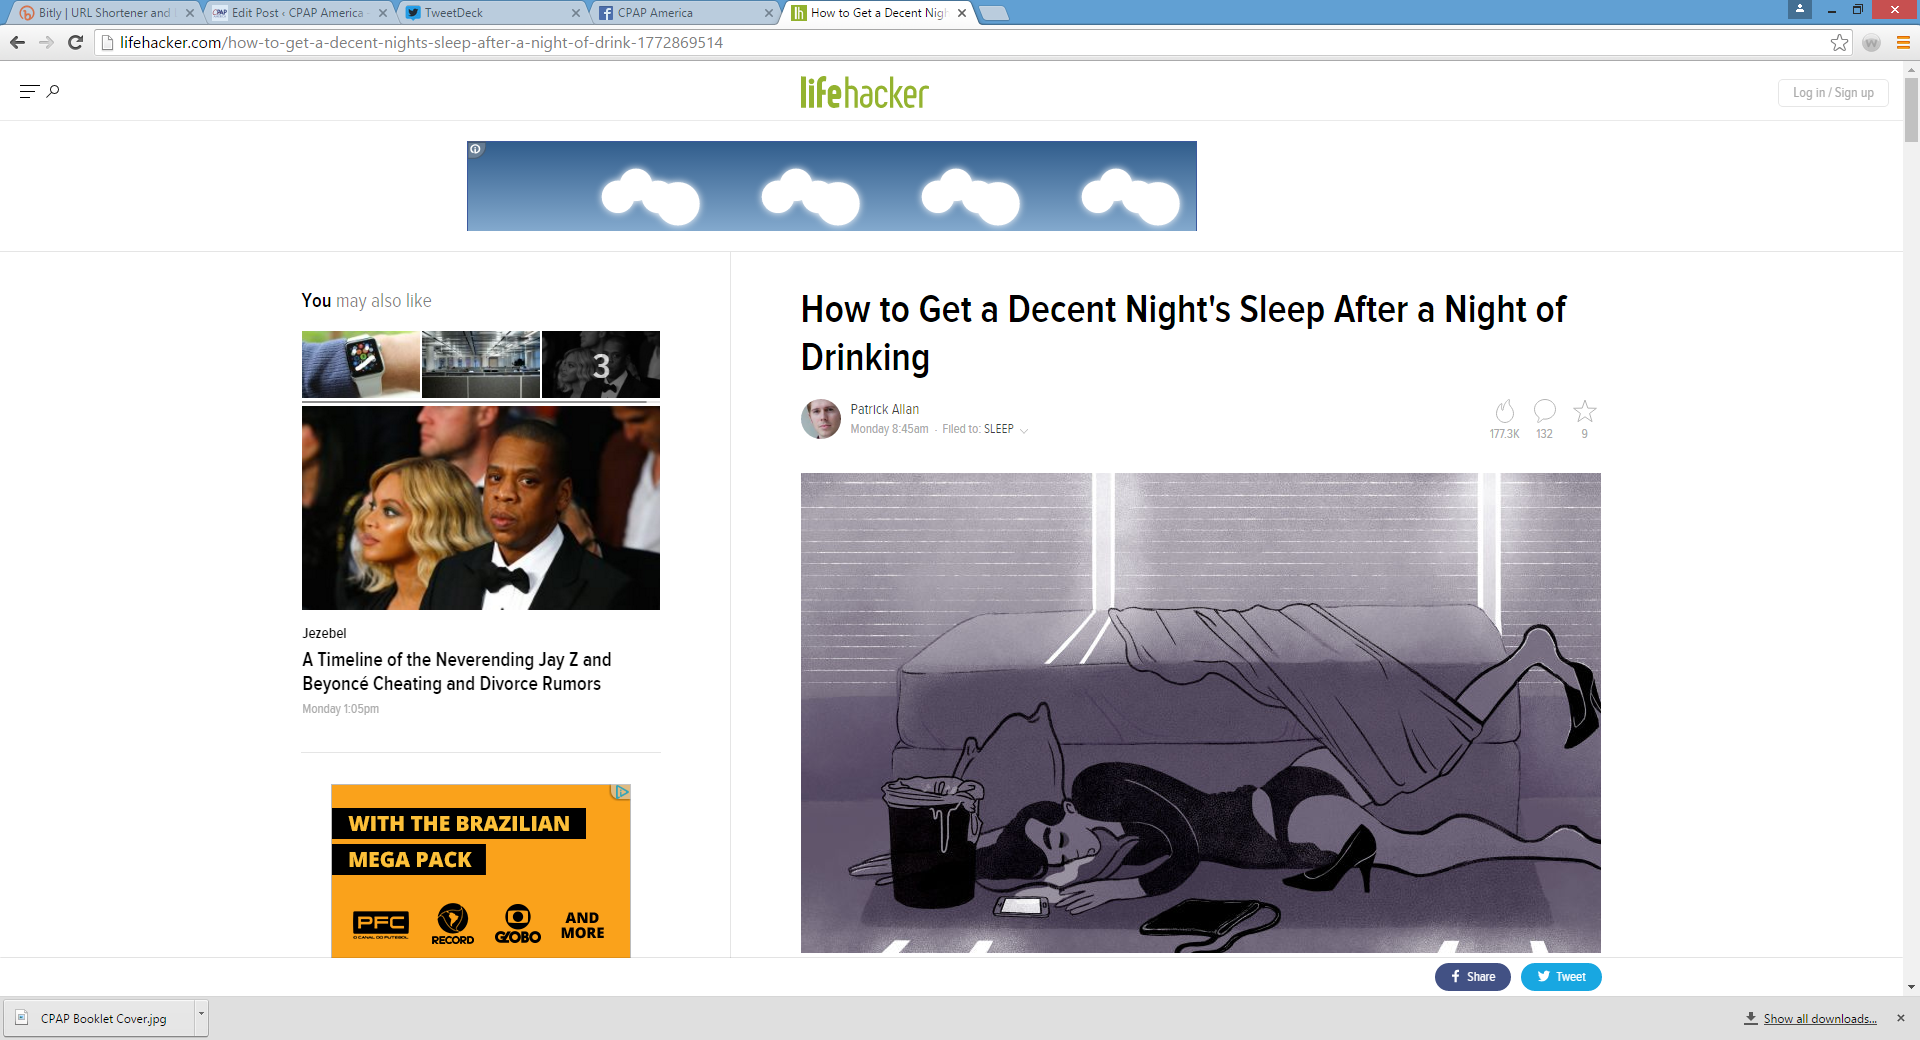Bookmark this page with the star icon
The width and height of the screenshot is (1920, 1040).
pyautogui.click(x=1839, y=43)
